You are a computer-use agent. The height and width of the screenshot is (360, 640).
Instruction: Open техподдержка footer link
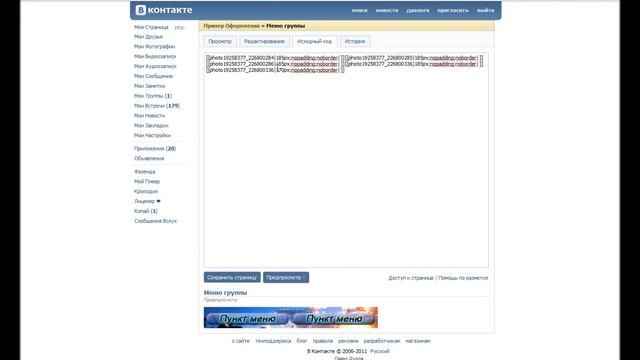pos(273,341)
